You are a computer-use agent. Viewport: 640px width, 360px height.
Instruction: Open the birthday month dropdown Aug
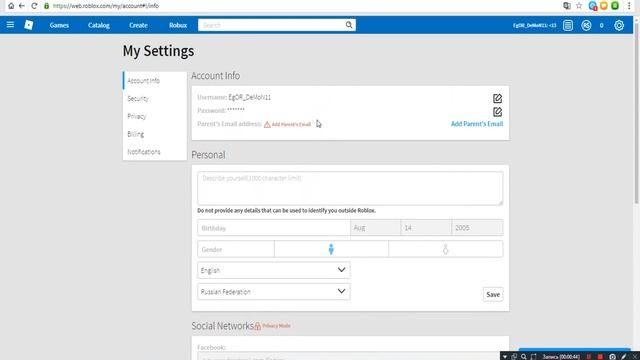coord(375,228)
